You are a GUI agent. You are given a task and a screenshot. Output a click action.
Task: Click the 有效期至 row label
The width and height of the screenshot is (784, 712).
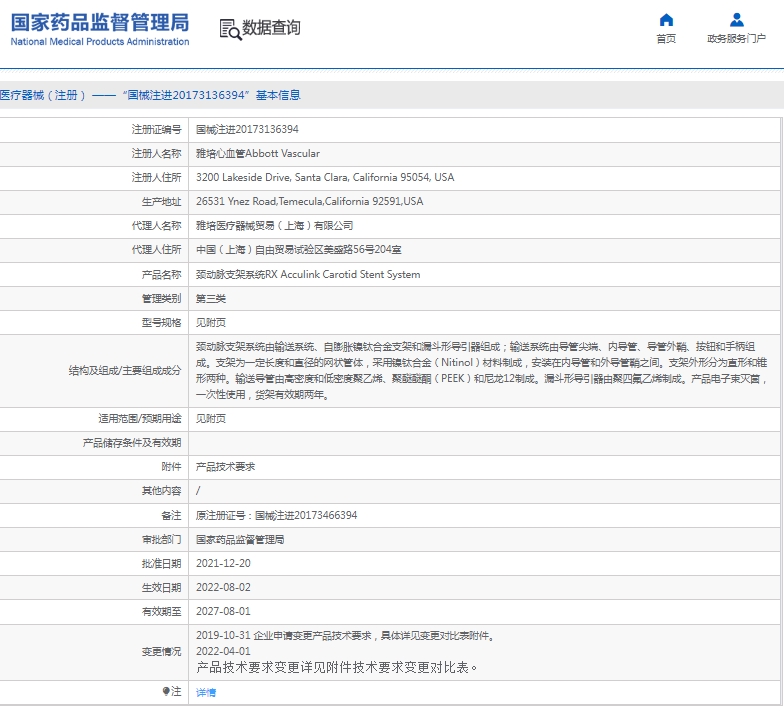pos(161,612)
